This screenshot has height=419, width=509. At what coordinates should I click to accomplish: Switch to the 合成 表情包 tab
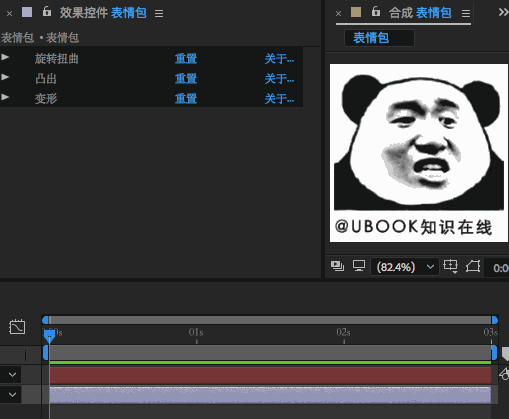[420, 13]
